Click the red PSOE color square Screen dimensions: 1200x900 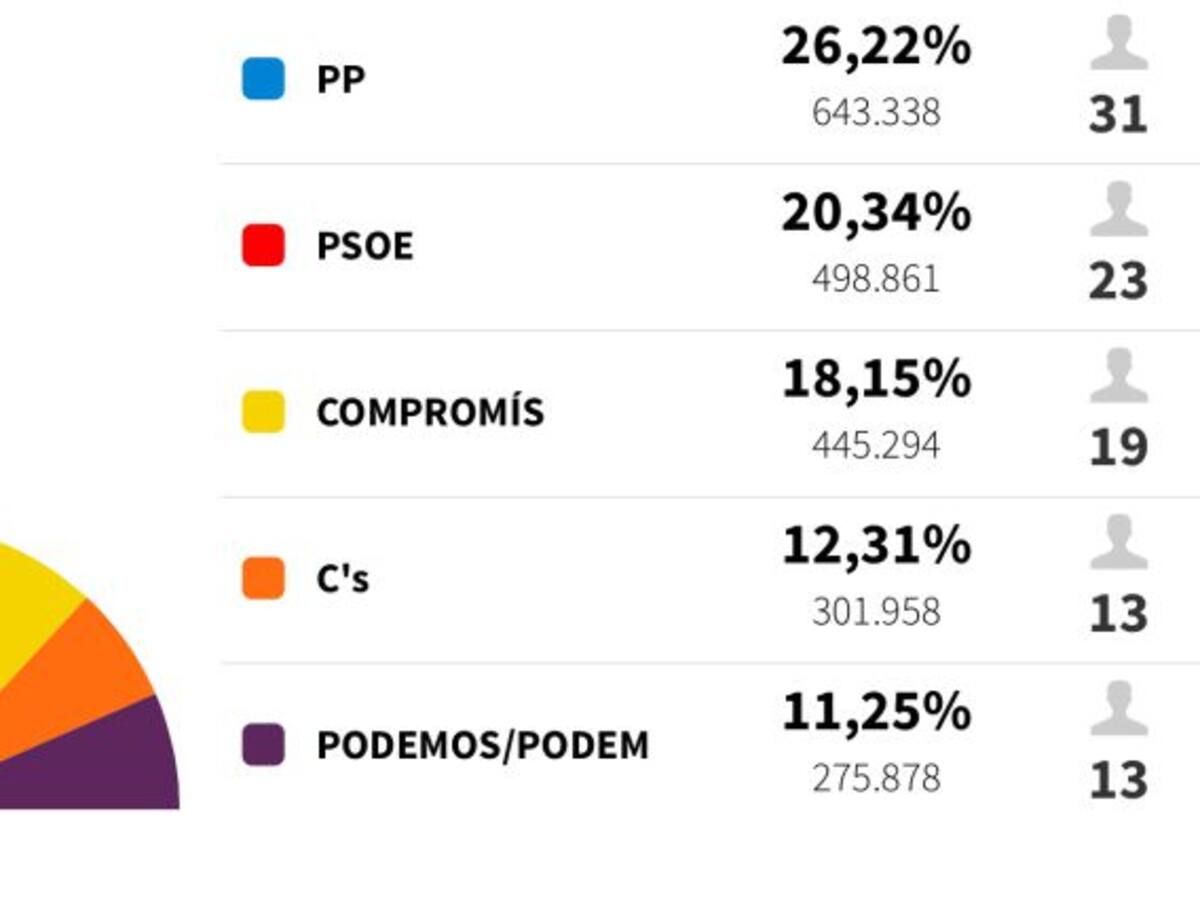(x=263, y=245)
